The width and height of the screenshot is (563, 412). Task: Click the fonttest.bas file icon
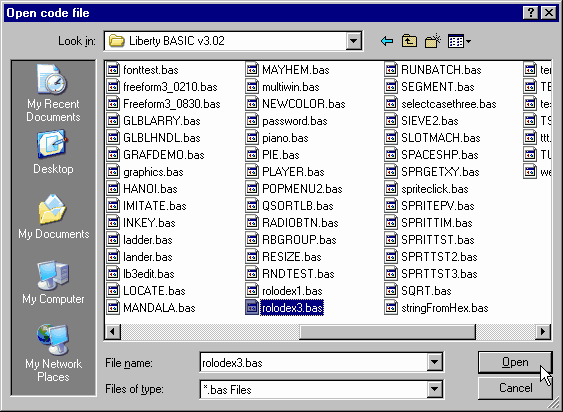pyautogui.click(x=113, y=70)
